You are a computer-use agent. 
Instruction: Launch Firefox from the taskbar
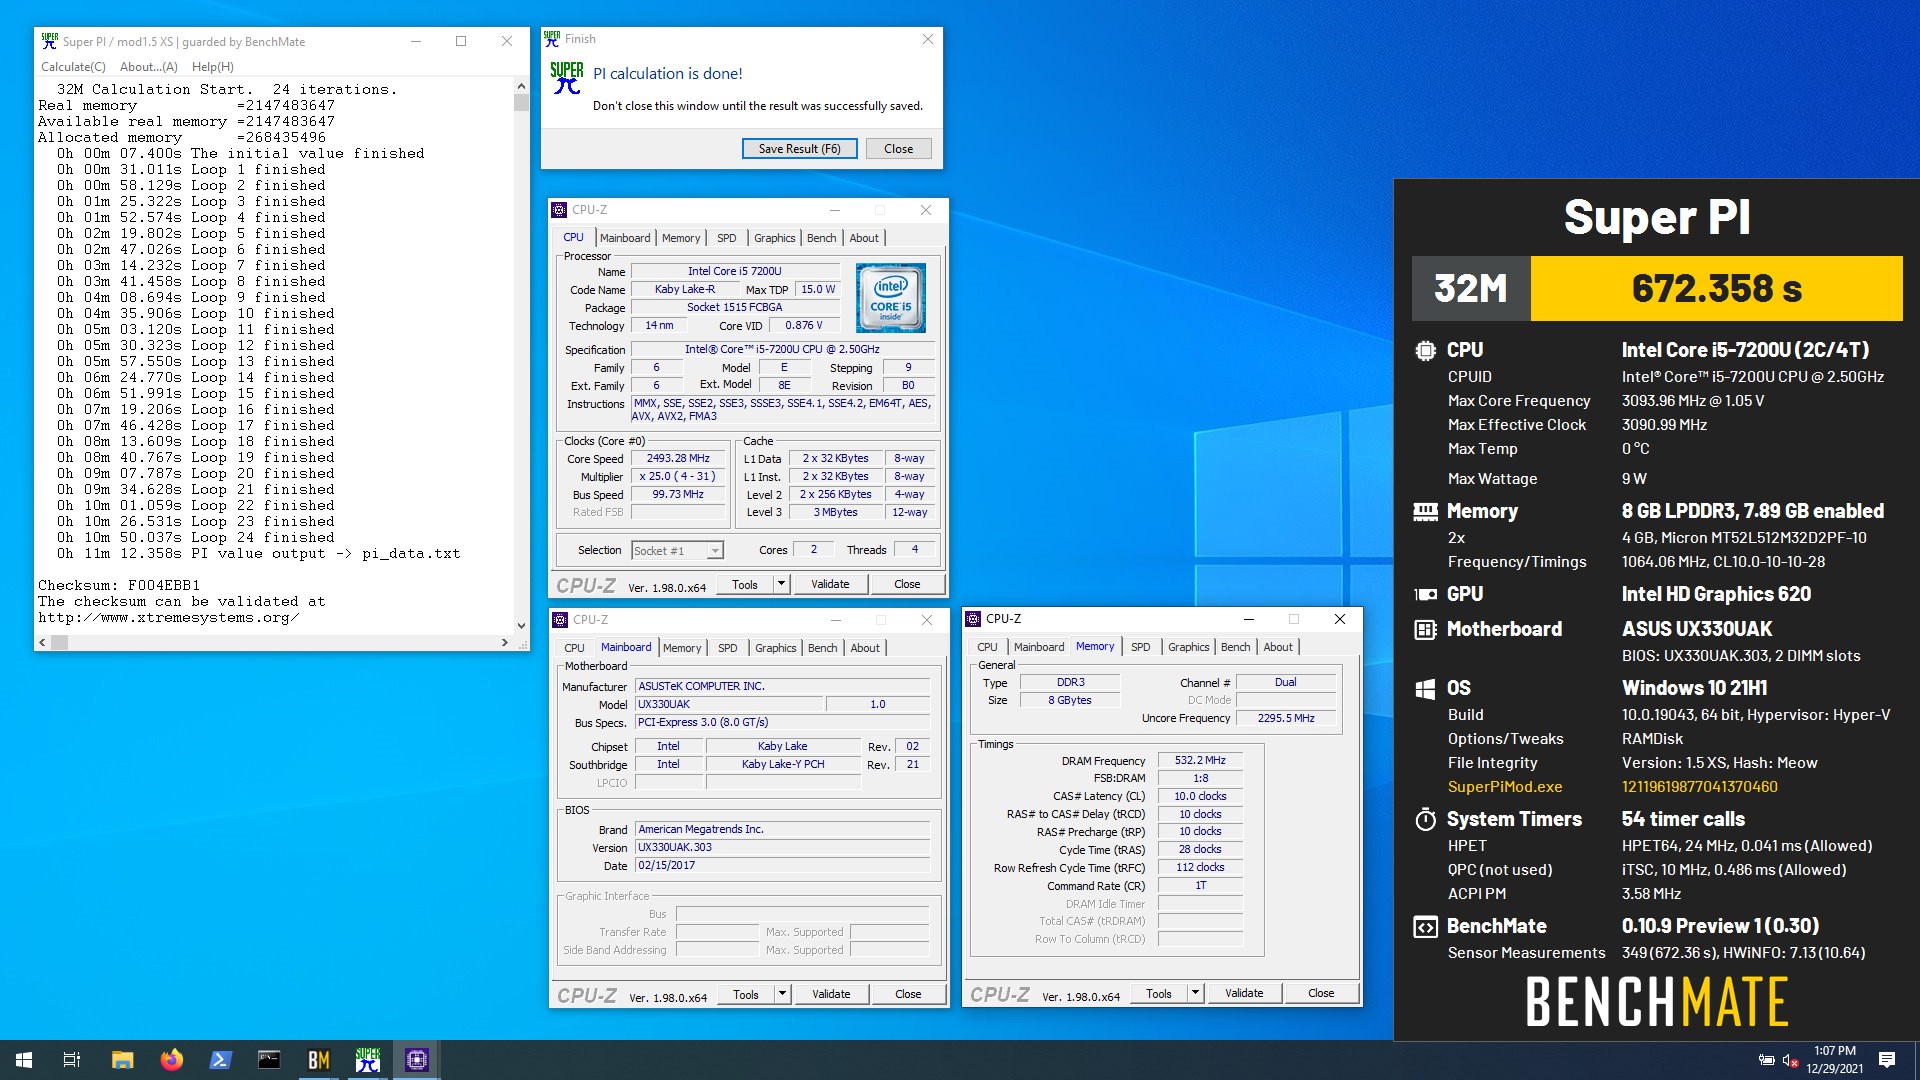pyautogui.click(x=171, y=1060)
